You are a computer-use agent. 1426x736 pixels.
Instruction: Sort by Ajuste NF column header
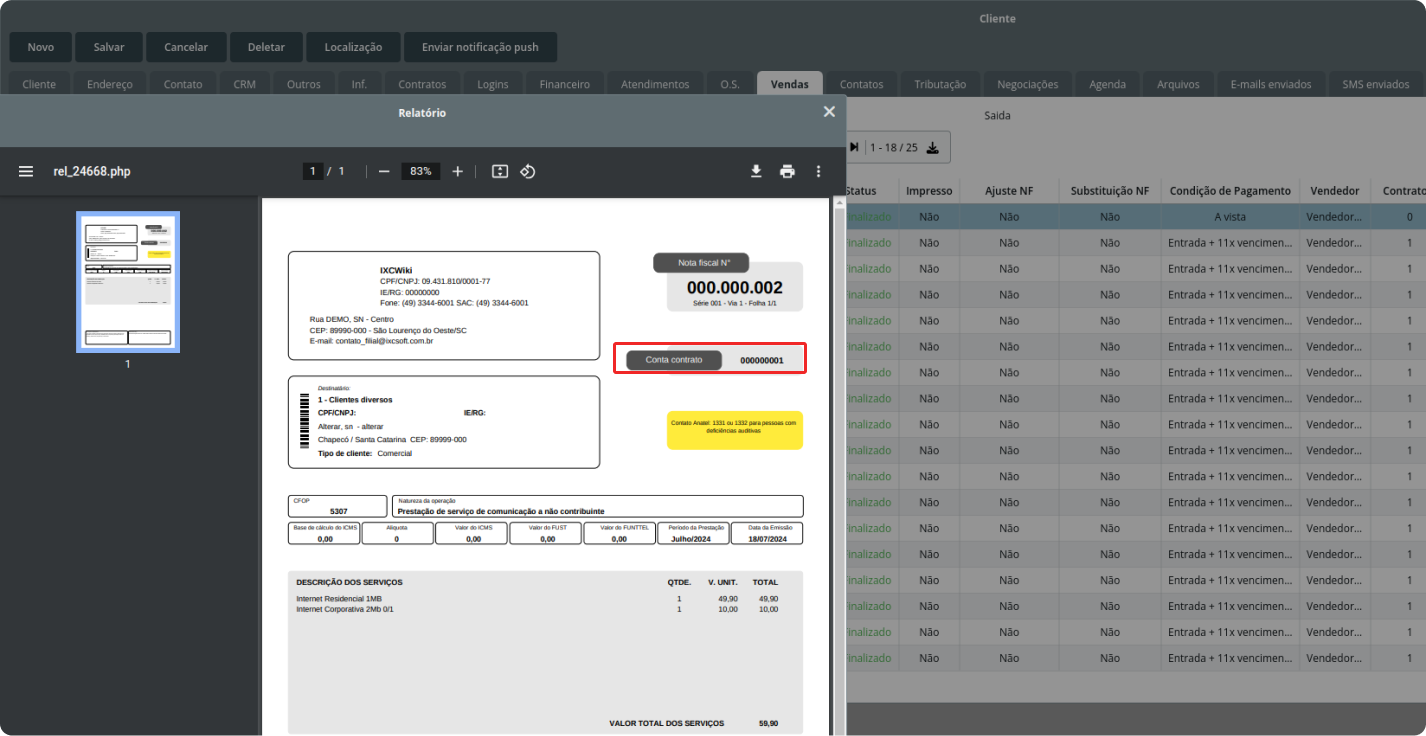tap(1009, 191)
